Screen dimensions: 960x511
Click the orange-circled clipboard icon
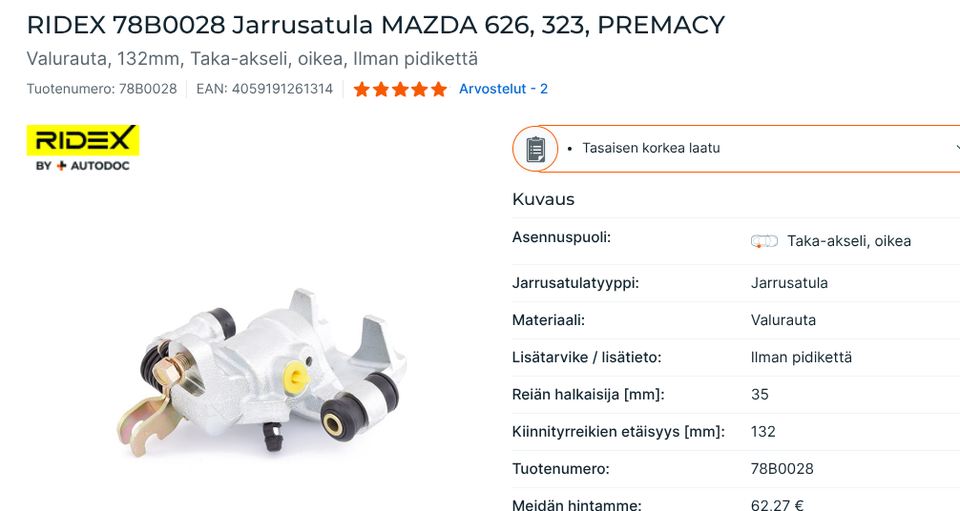point(535,149)
